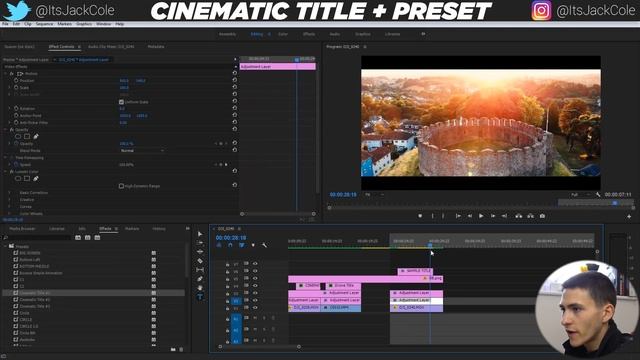The image size is (640, 360).
Task: Collapse the Opacity effect group
Action: point(6,129)
